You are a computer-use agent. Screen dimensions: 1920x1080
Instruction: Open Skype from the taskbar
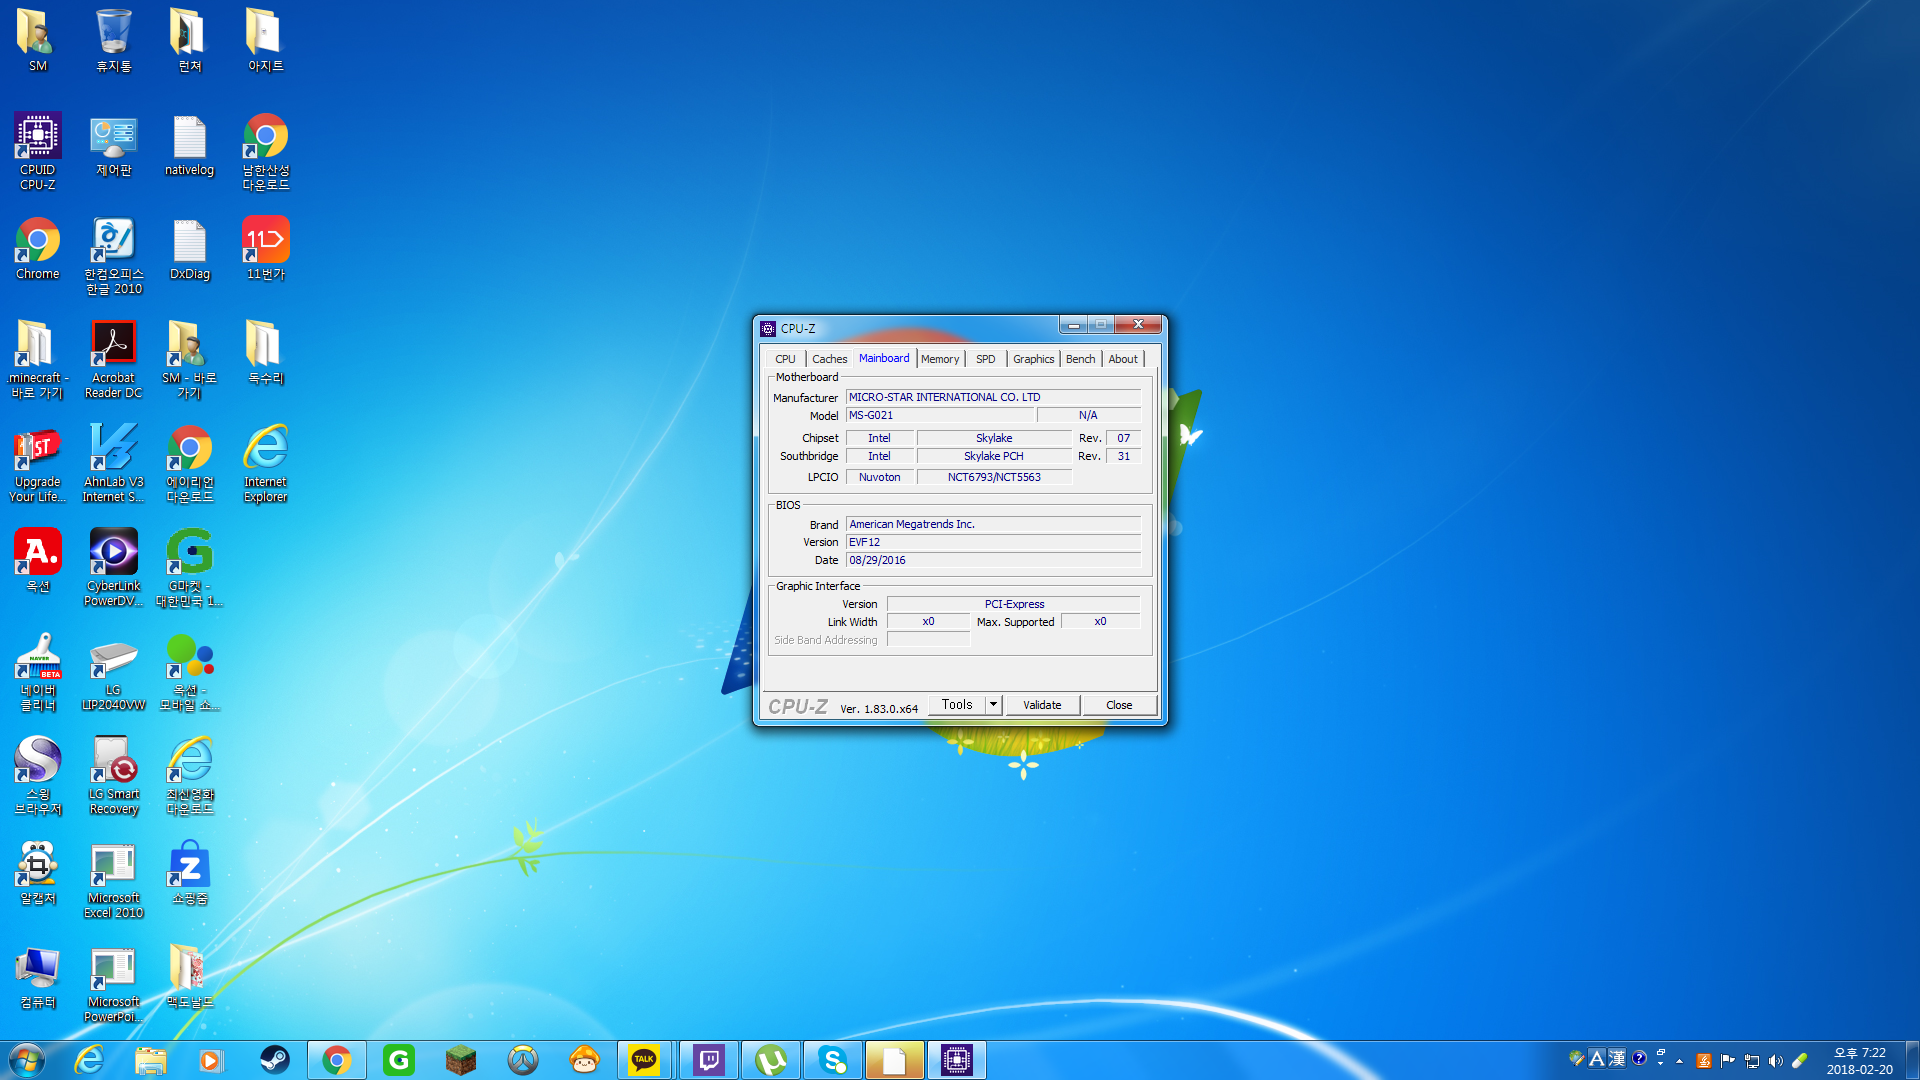(833, 1060)
